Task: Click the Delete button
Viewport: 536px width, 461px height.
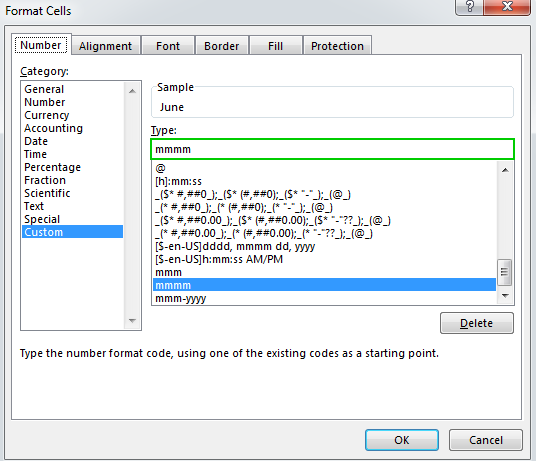Action: pyautogui.click(x=477, y=323)
